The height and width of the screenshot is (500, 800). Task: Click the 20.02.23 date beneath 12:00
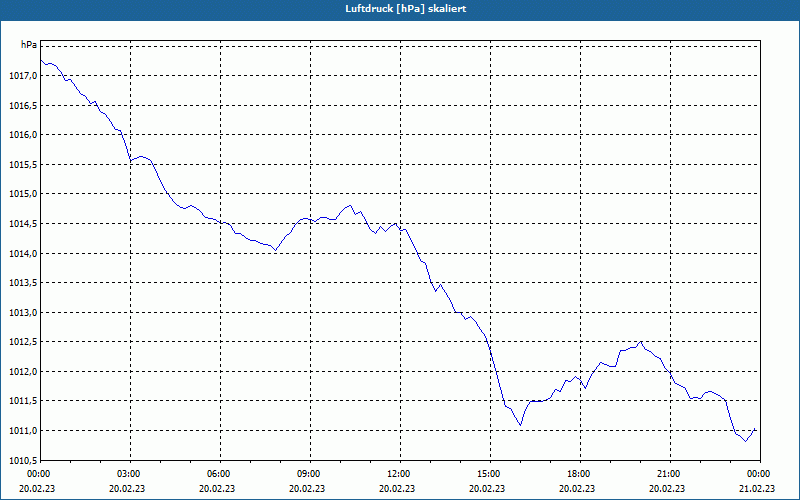(x=397, y=488)
